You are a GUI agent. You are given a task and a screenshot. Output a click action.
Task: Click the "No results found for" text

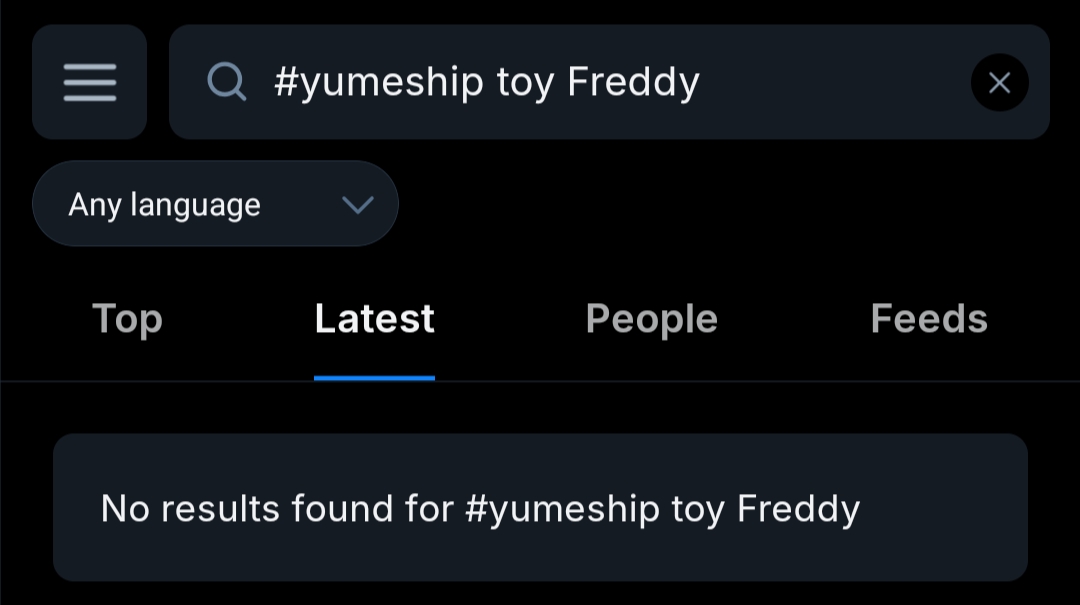click(278, 509)
